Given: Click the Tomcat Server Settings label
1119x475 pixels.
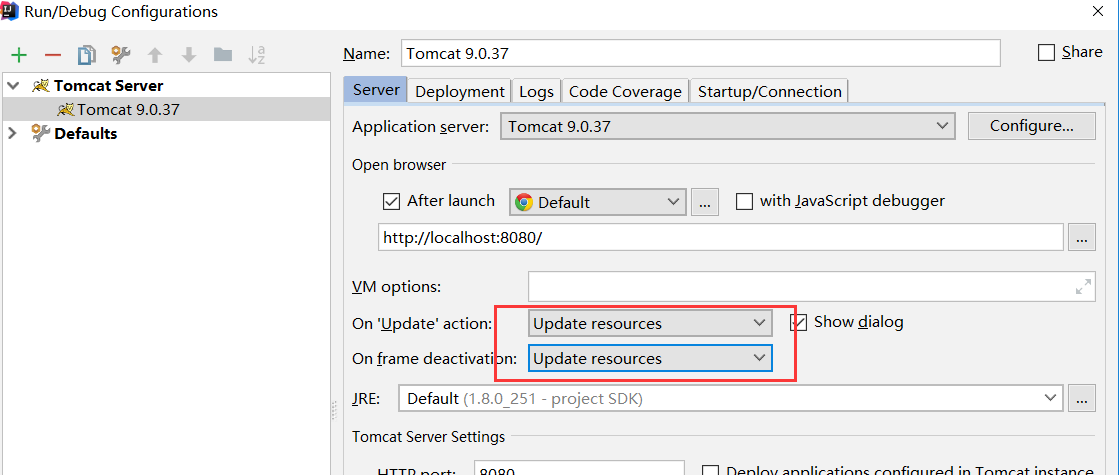Looking at the screenshot, I should [x=428, y=436].
